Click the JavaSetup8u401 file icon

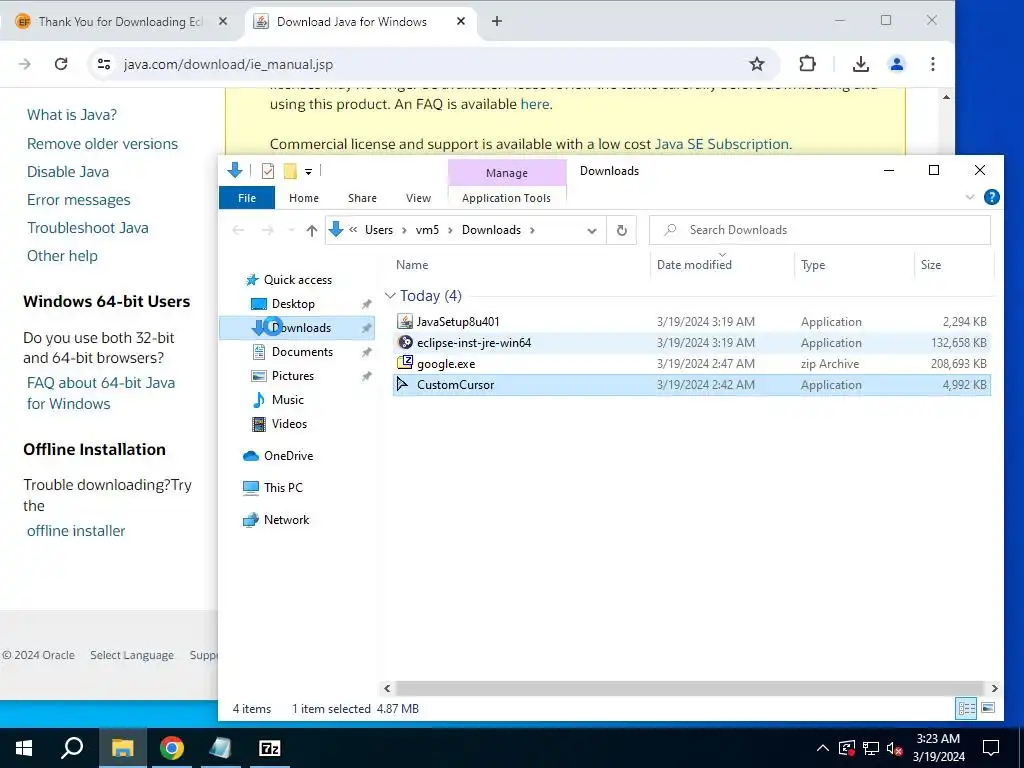click(405, 321)
